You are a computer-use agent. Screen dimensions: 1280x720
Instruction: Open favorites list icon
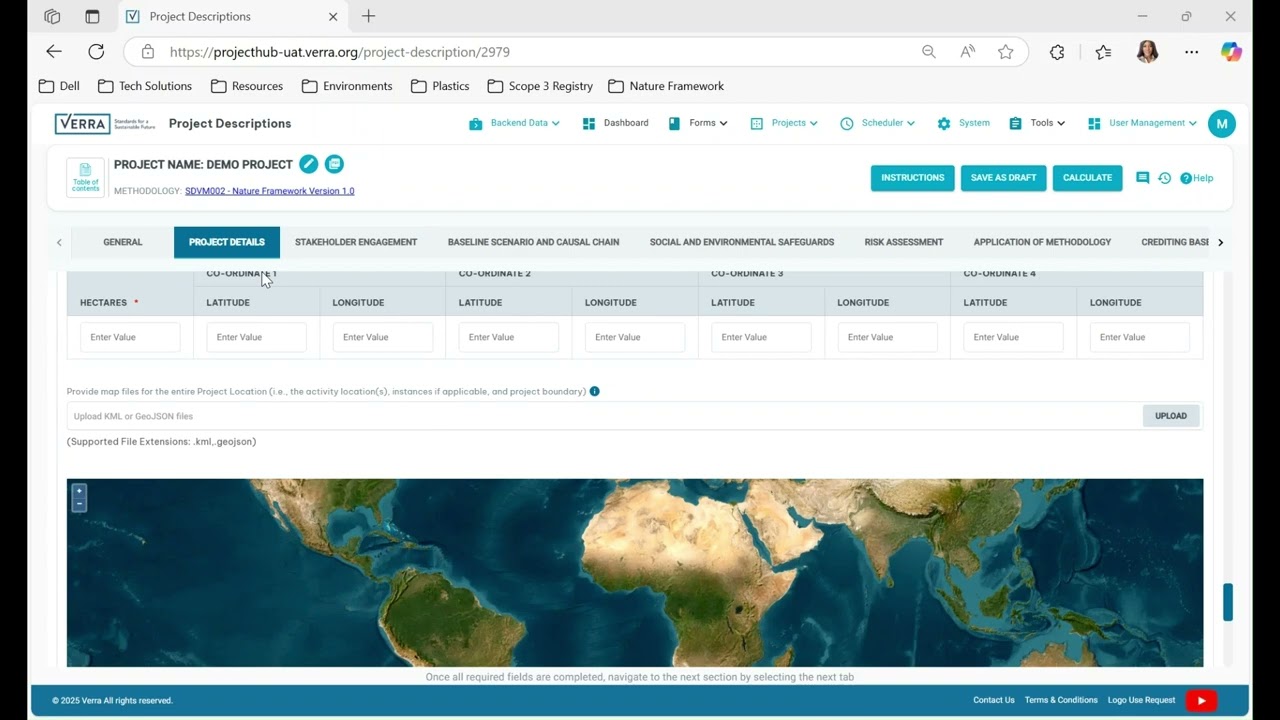[1103, 52]
